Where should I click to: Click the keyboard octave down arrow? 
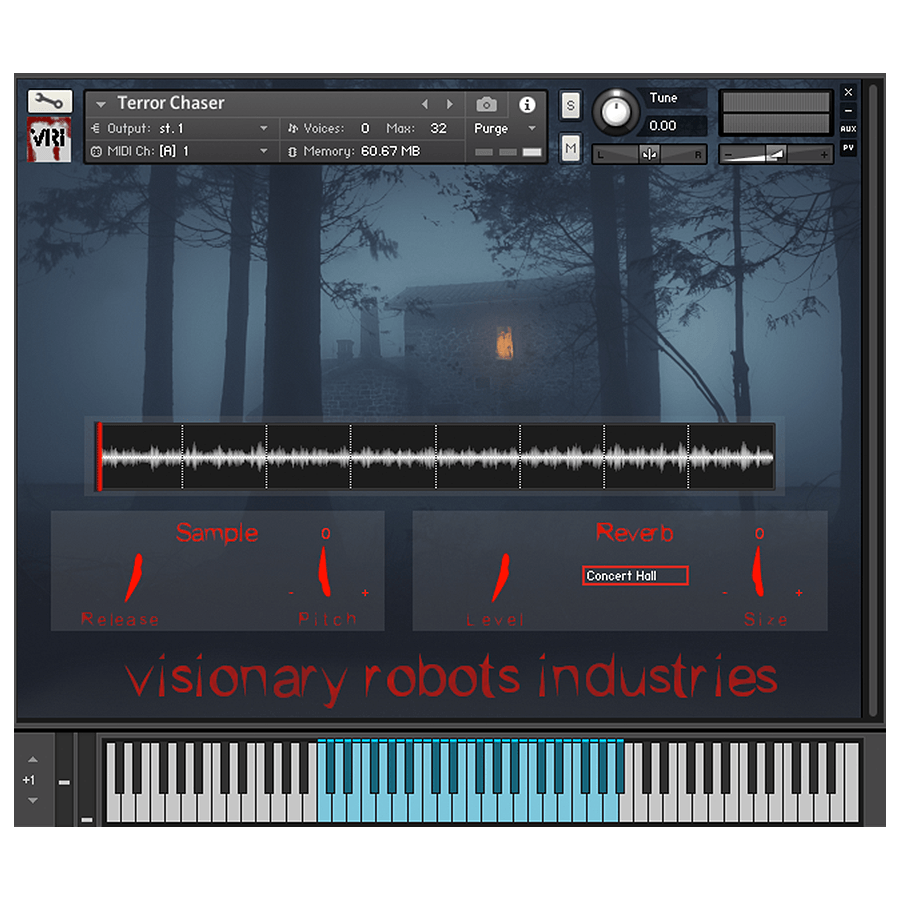click(32, 800)
